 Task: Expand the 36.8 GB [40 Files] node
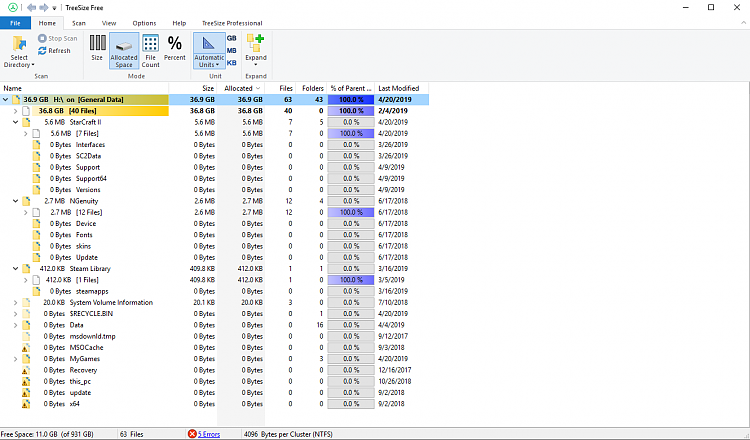[15, 111]
